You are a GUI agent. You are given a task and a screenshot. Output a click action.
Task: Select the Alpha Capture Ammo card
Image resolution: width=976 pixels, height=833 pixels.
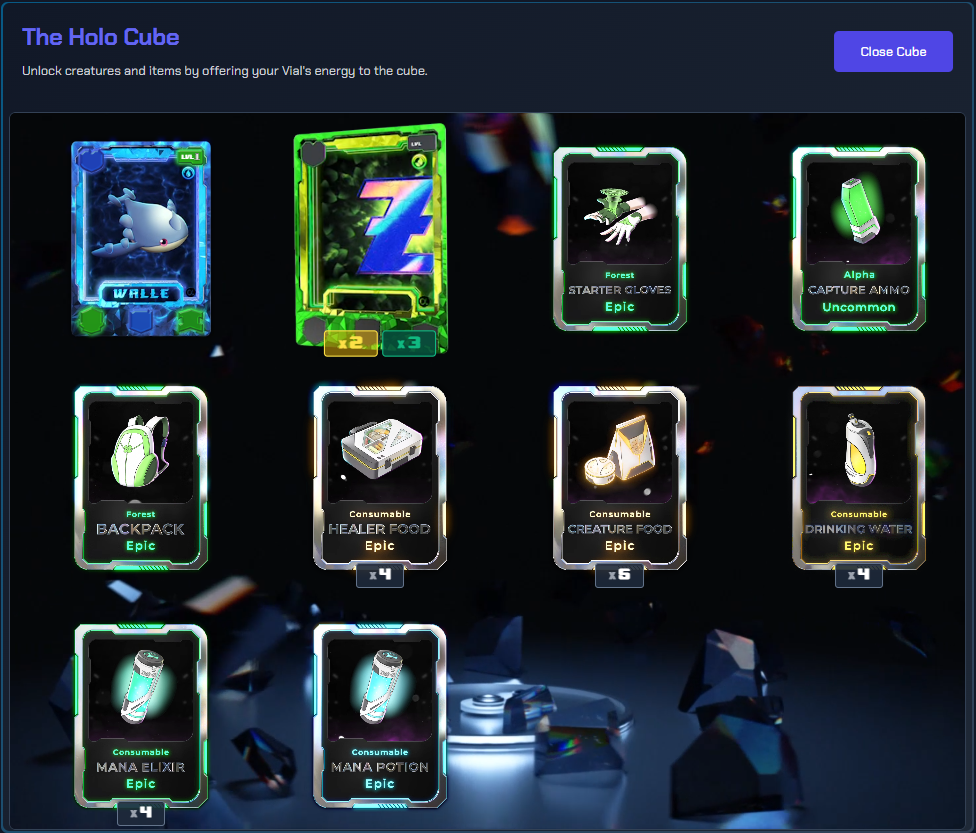coord(858,238)
